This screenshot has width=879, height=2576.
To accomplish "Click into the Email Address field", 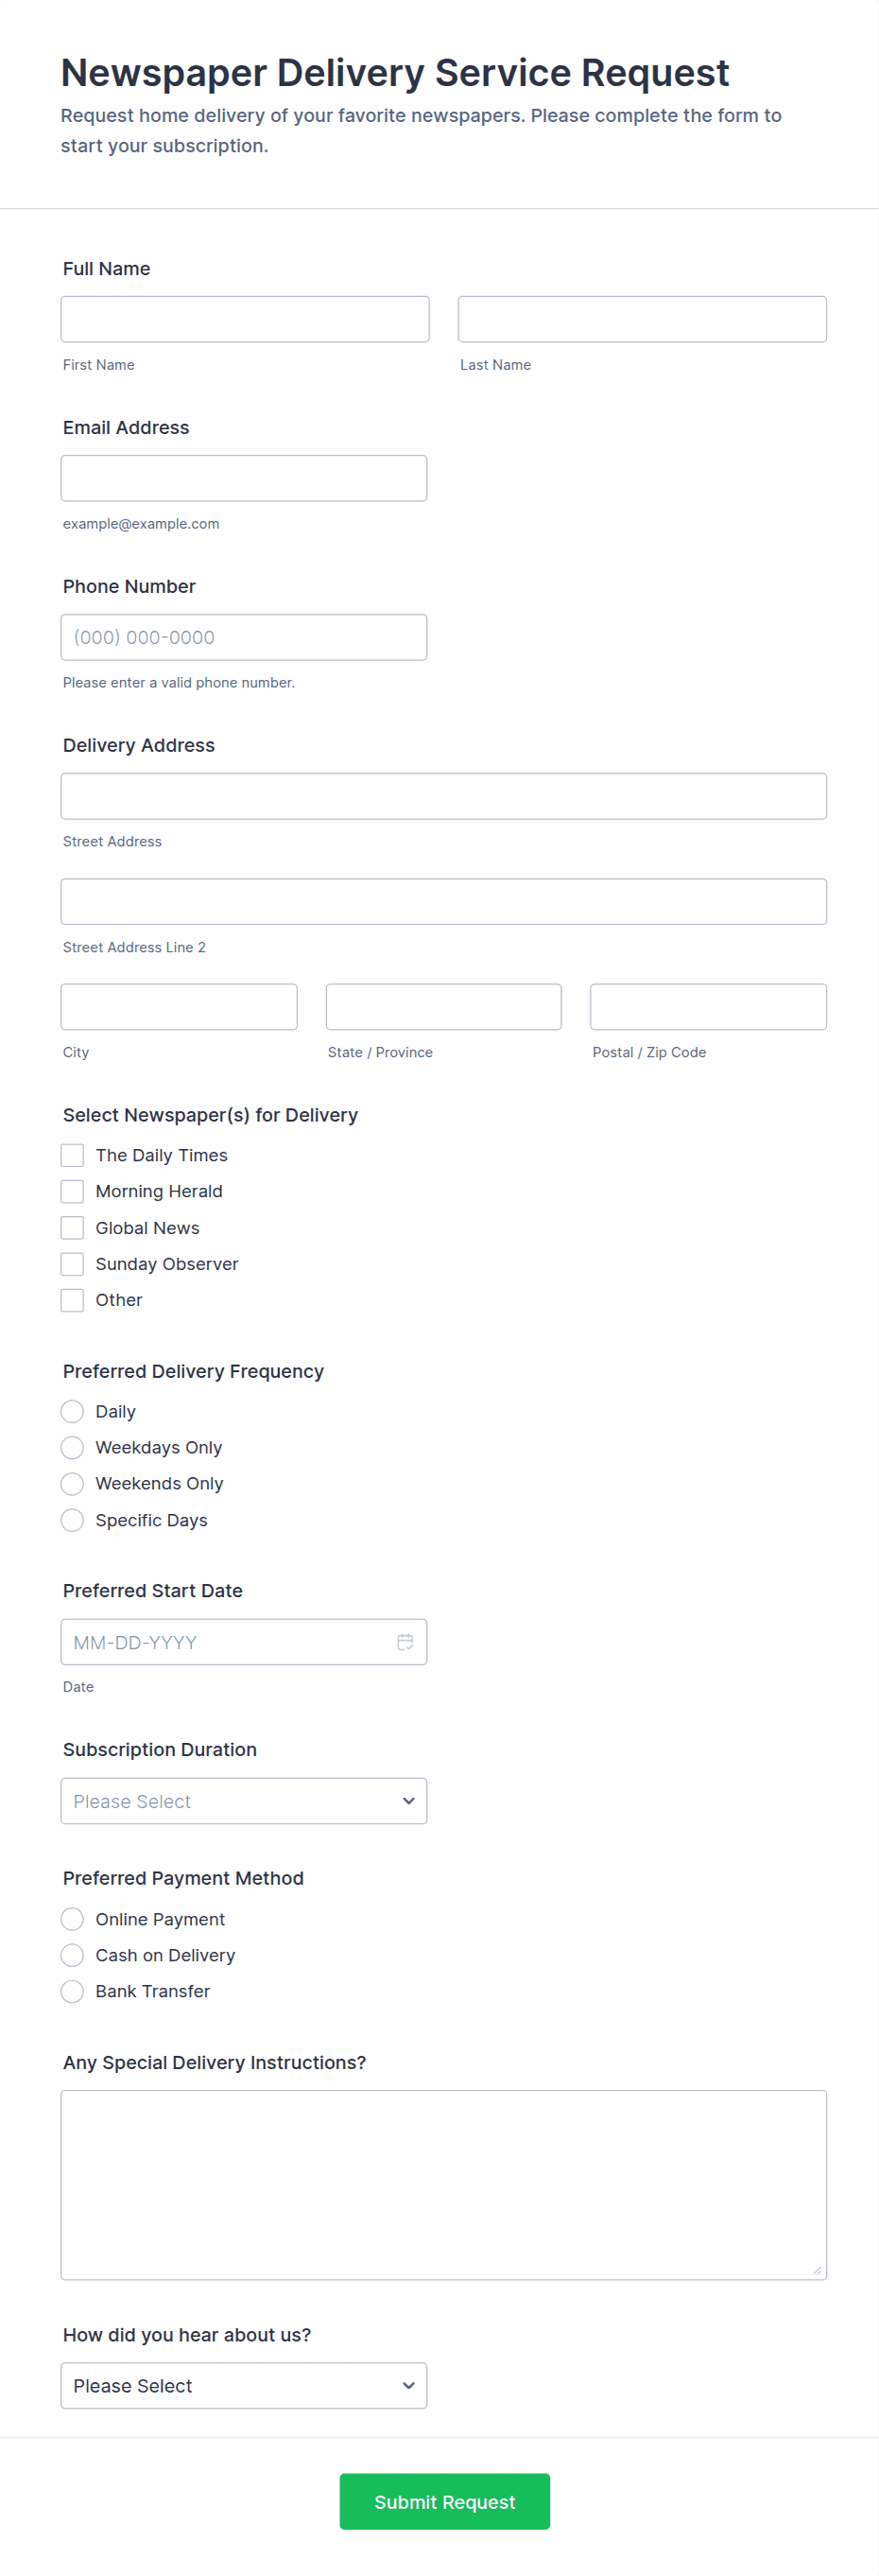I will (x=243, y=478).
